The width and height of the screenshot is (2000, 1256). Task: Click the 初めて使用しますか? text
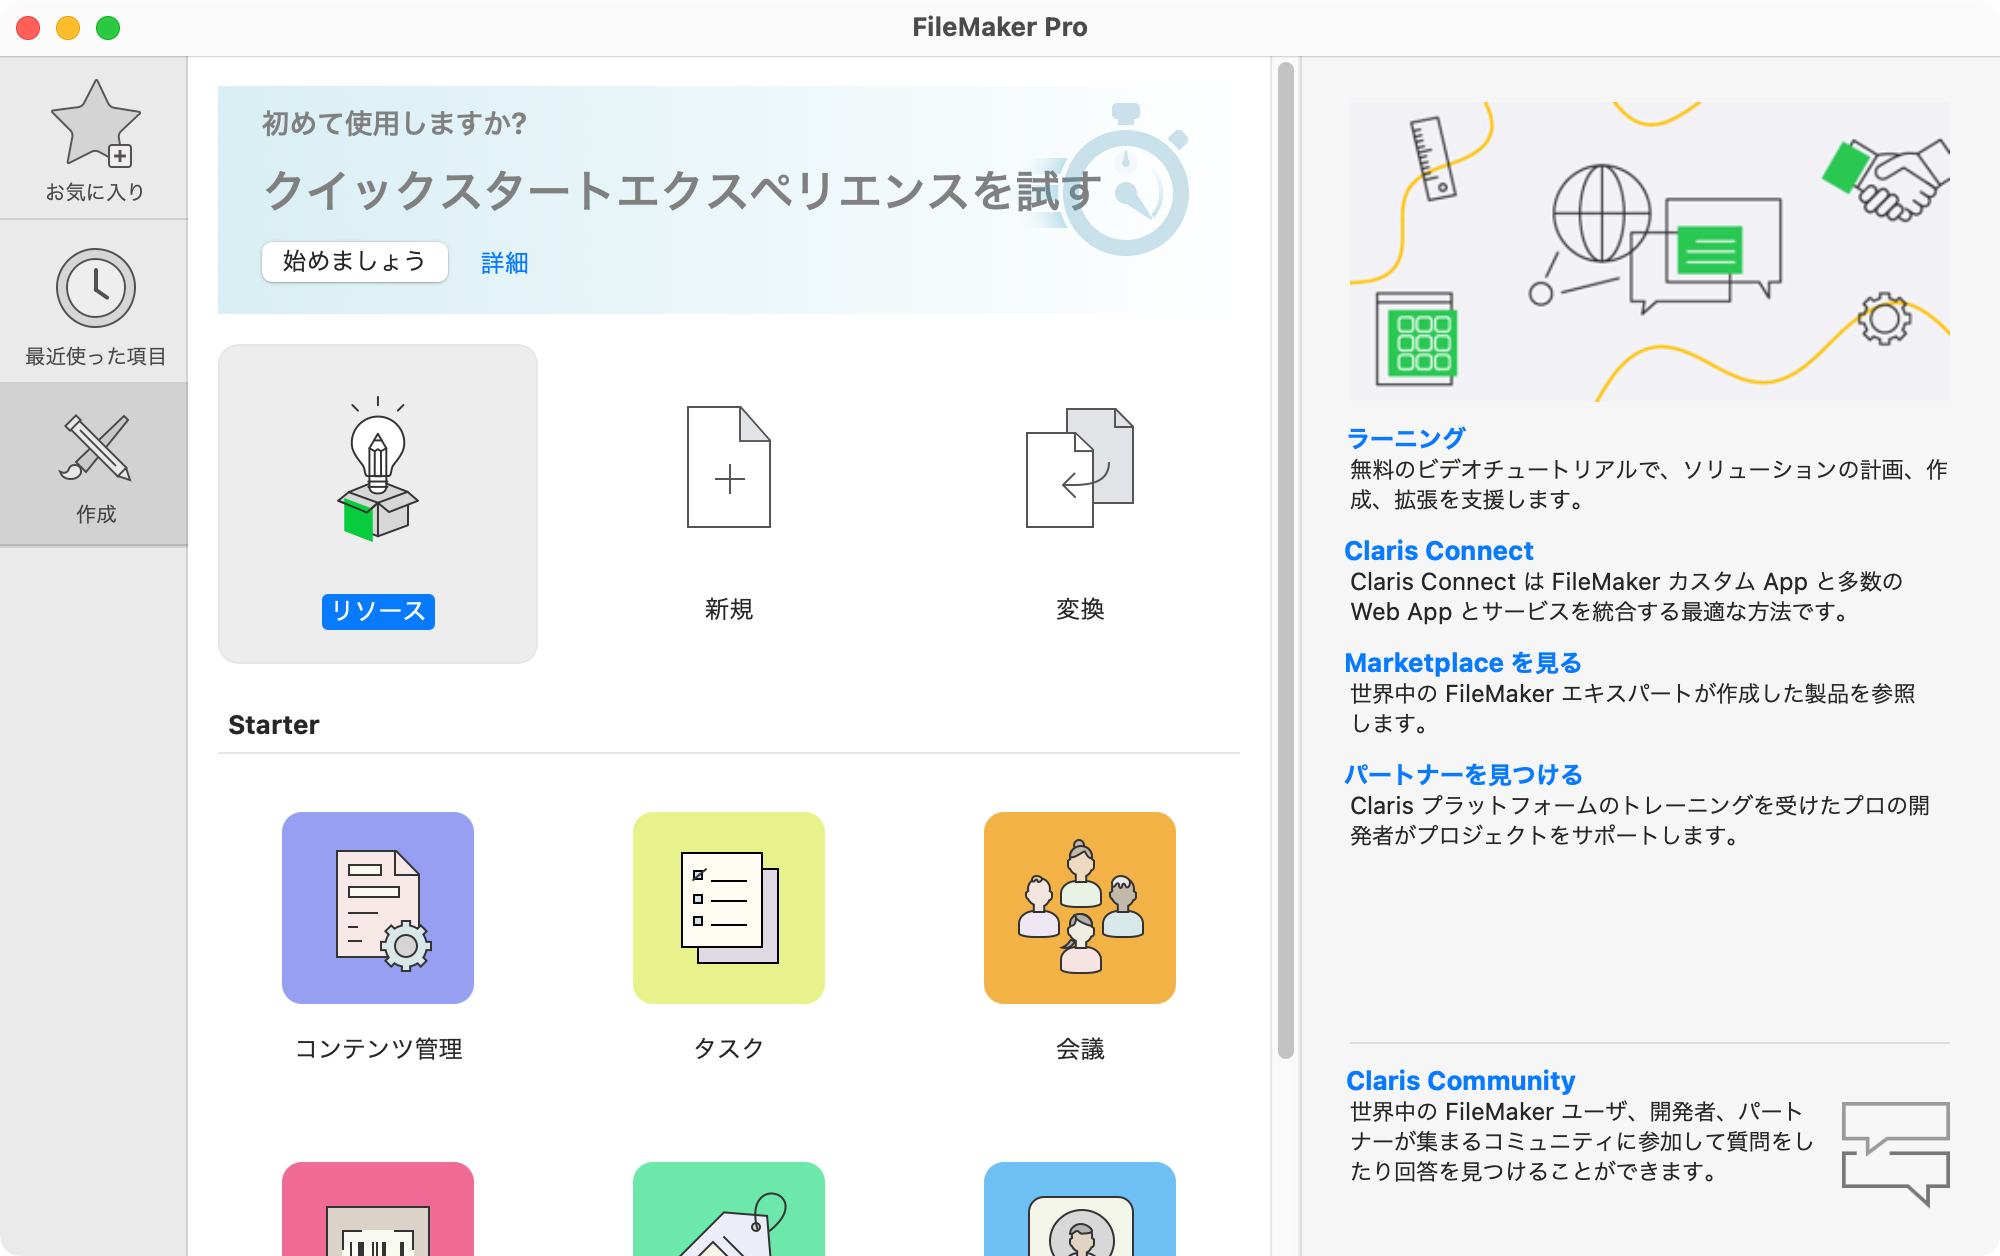pos(394,123)
